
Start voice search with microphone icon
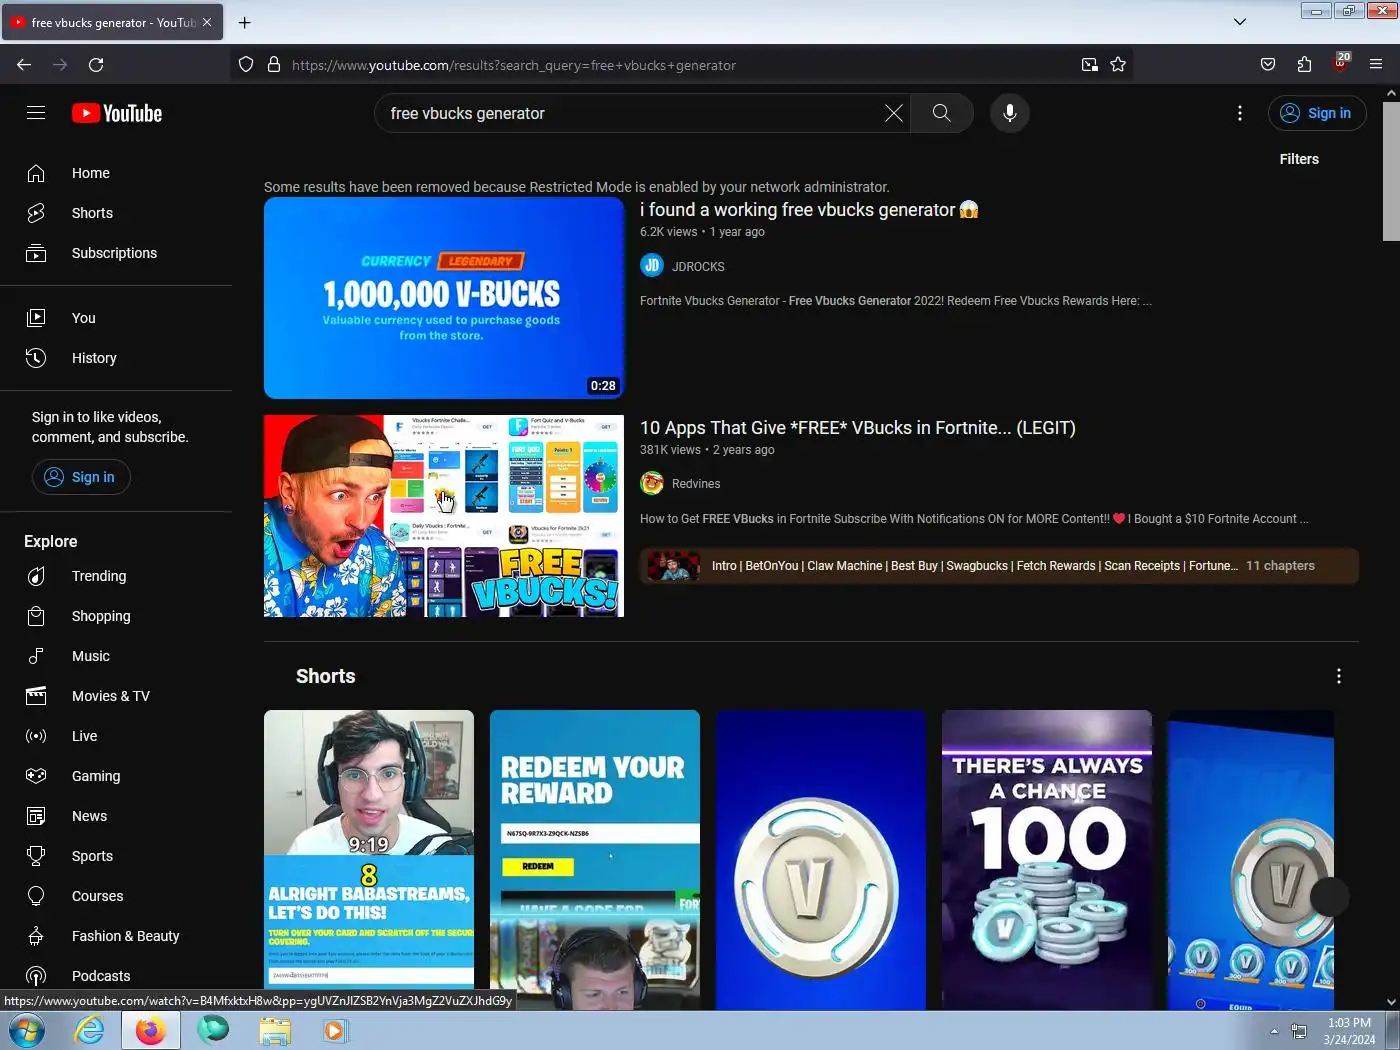[1010, 113]
